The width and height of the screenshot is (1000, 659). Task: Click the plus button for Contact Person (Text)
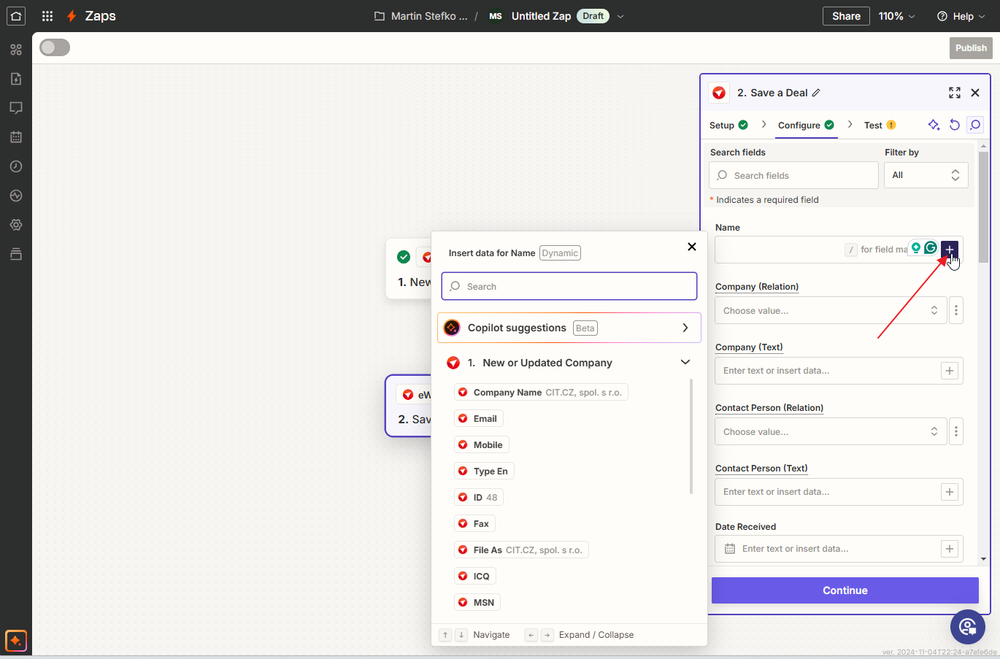coord(950,492)
